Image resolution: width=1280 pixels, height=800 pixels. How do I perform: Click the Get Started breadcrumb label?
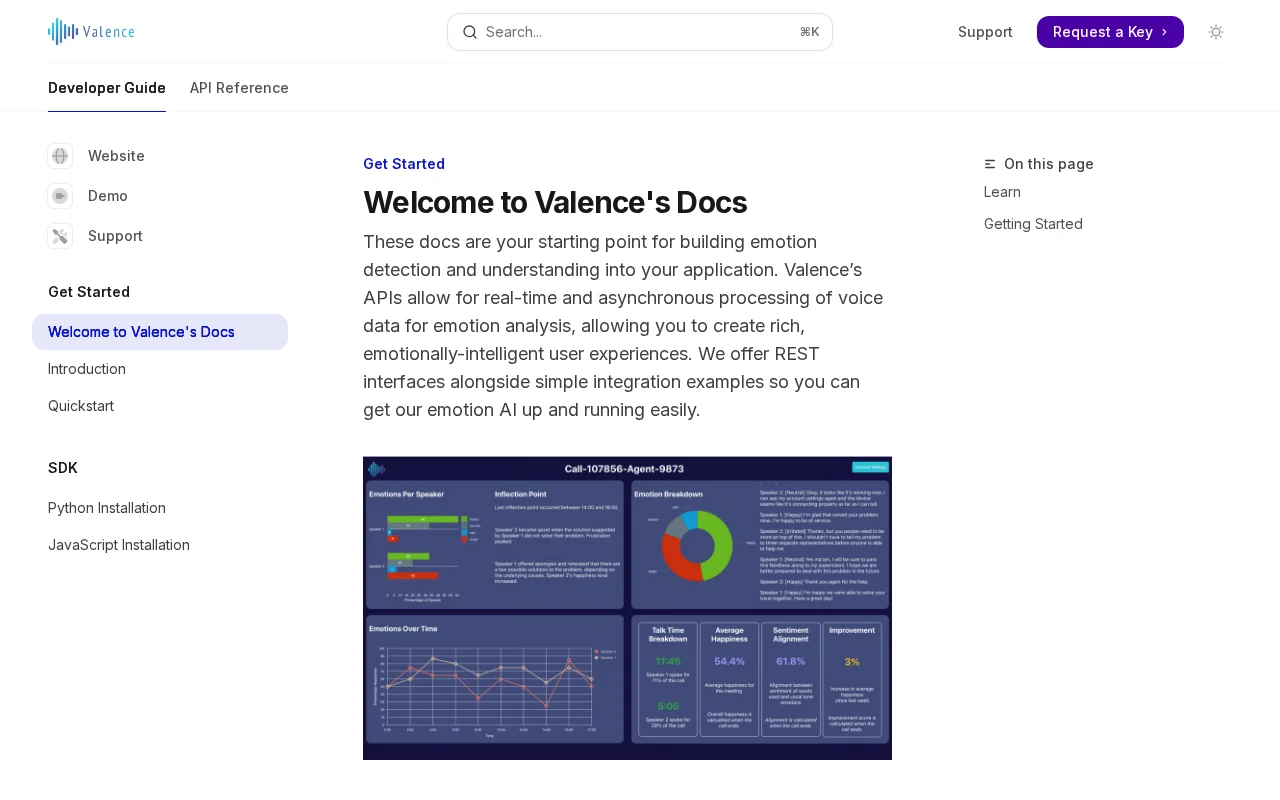(404, 164)
